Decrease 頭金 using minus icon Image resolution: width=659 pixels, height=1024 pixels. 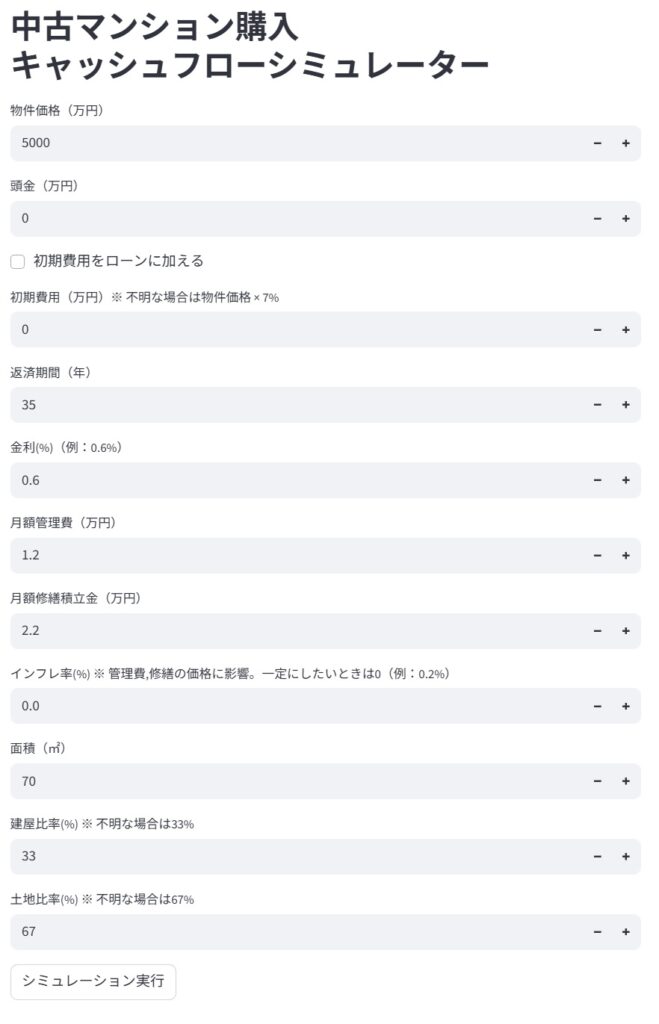(597, 218)
